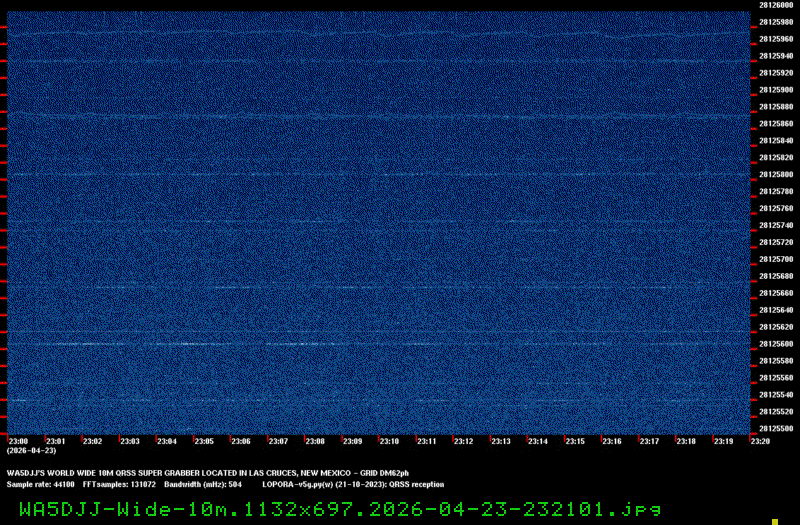The height and width of the screenshot is (525, 800).
Task: Select the 23:12 time axis marker
Action: [x=464, y=441]
